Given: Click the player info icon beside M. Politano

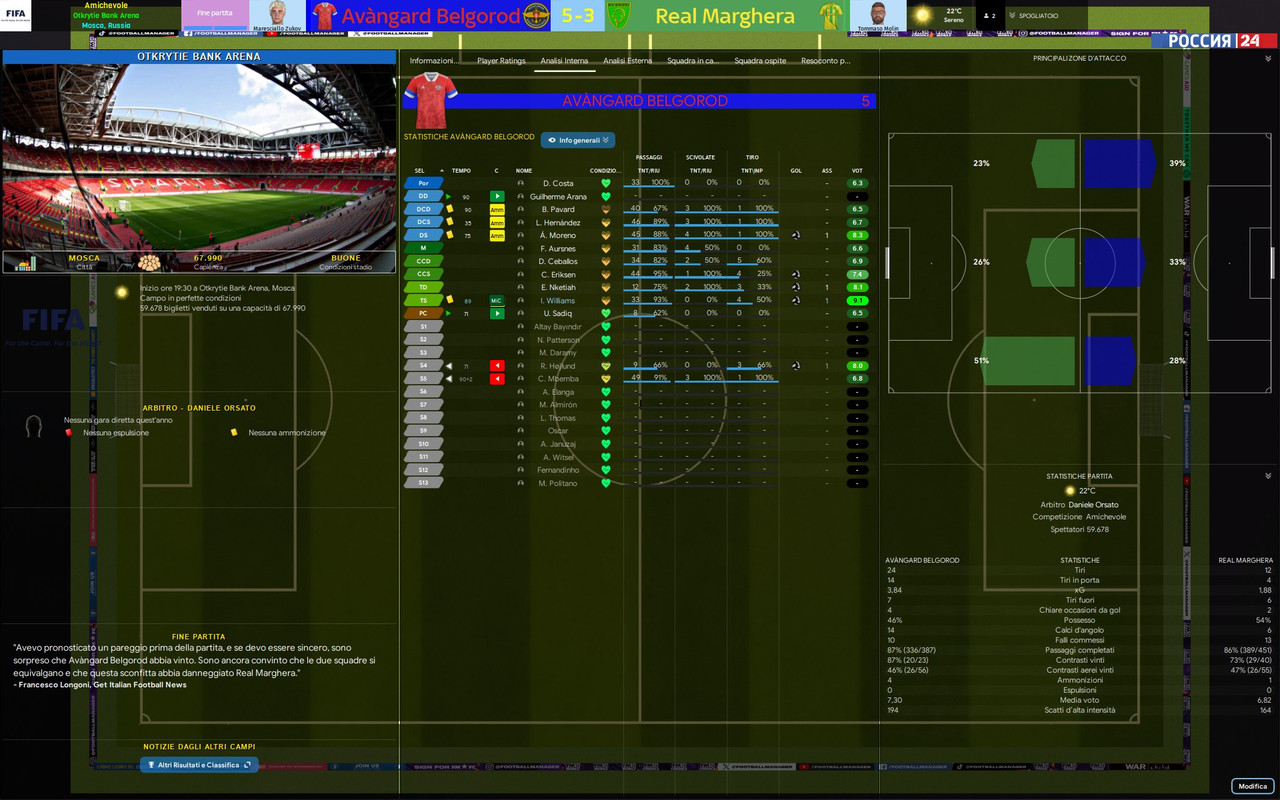Looking at the screenshot, I should [x=520, y=483].
